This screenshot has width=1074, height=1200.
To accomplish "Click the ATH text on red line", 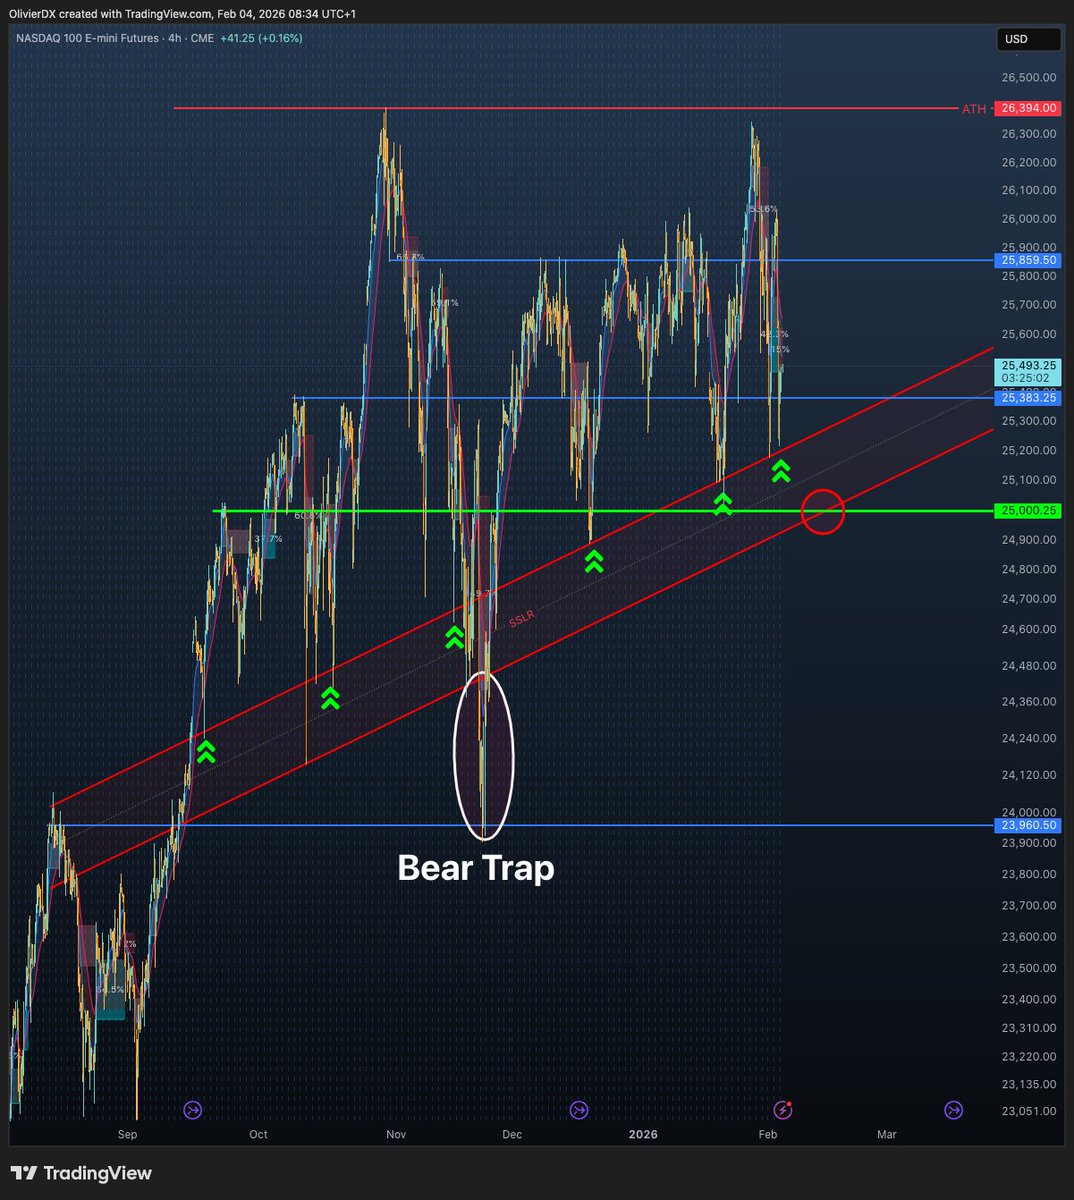I will [x=974, y=109].
